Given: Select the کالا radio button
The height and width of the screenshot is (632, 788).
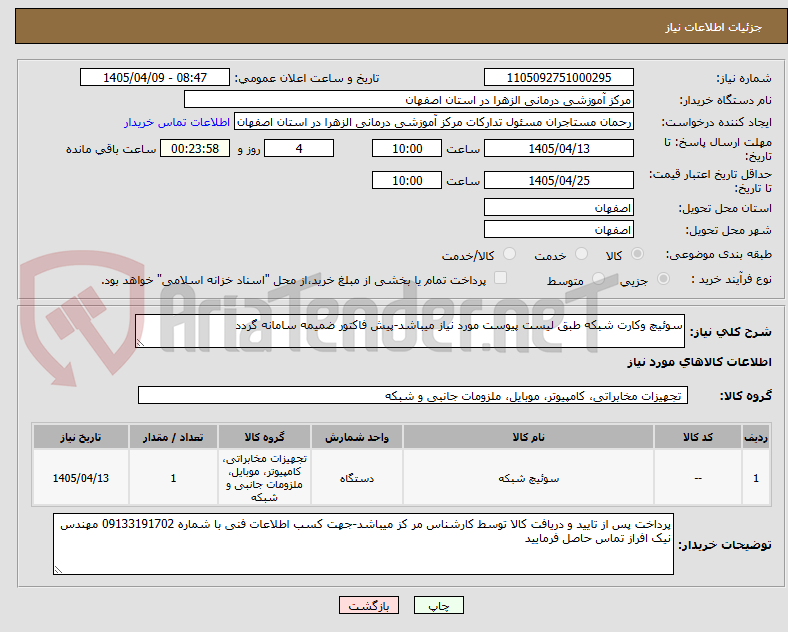Looking at the screenshot, I should coord(637,254).
